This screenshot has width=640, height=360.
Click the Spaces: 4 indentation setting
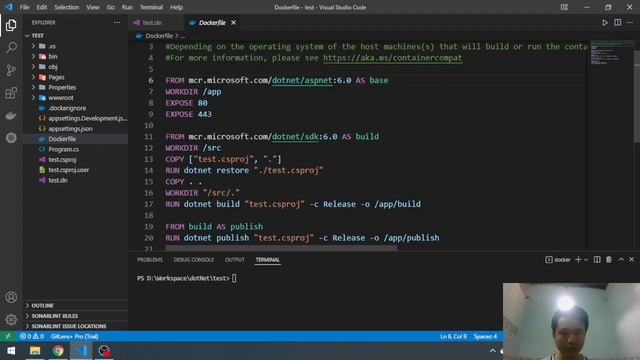485,336
